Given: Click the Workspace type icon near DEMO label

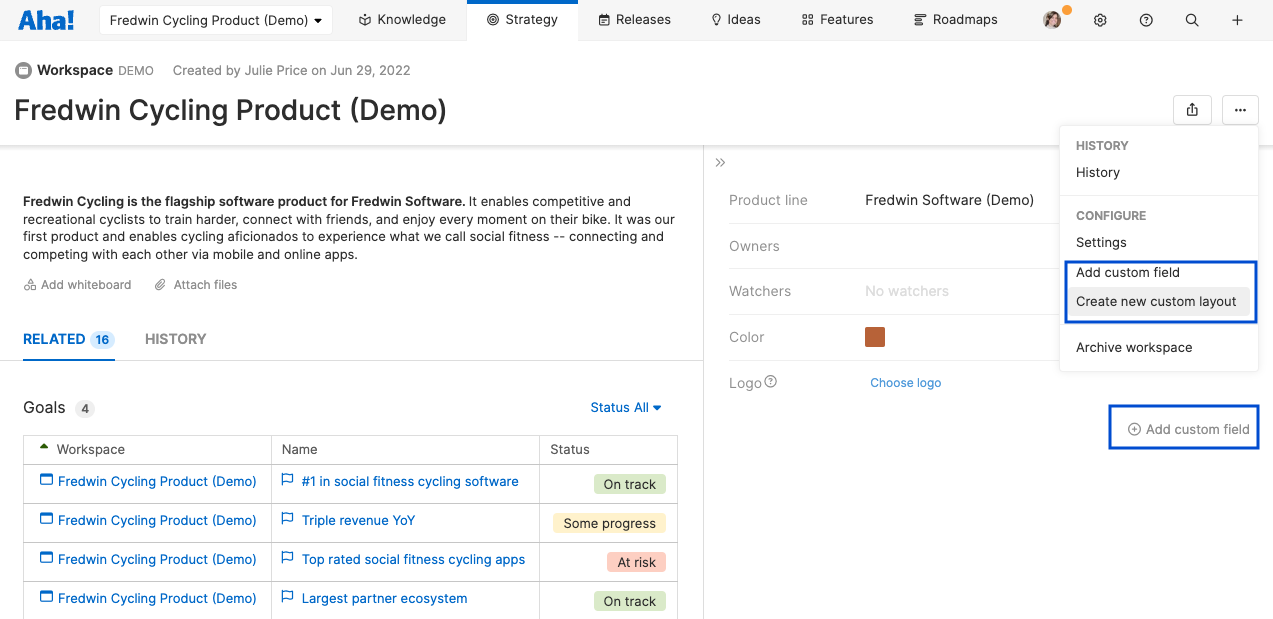Looking at the screenshot, I should pyautogui.click(x=23, y=71).
